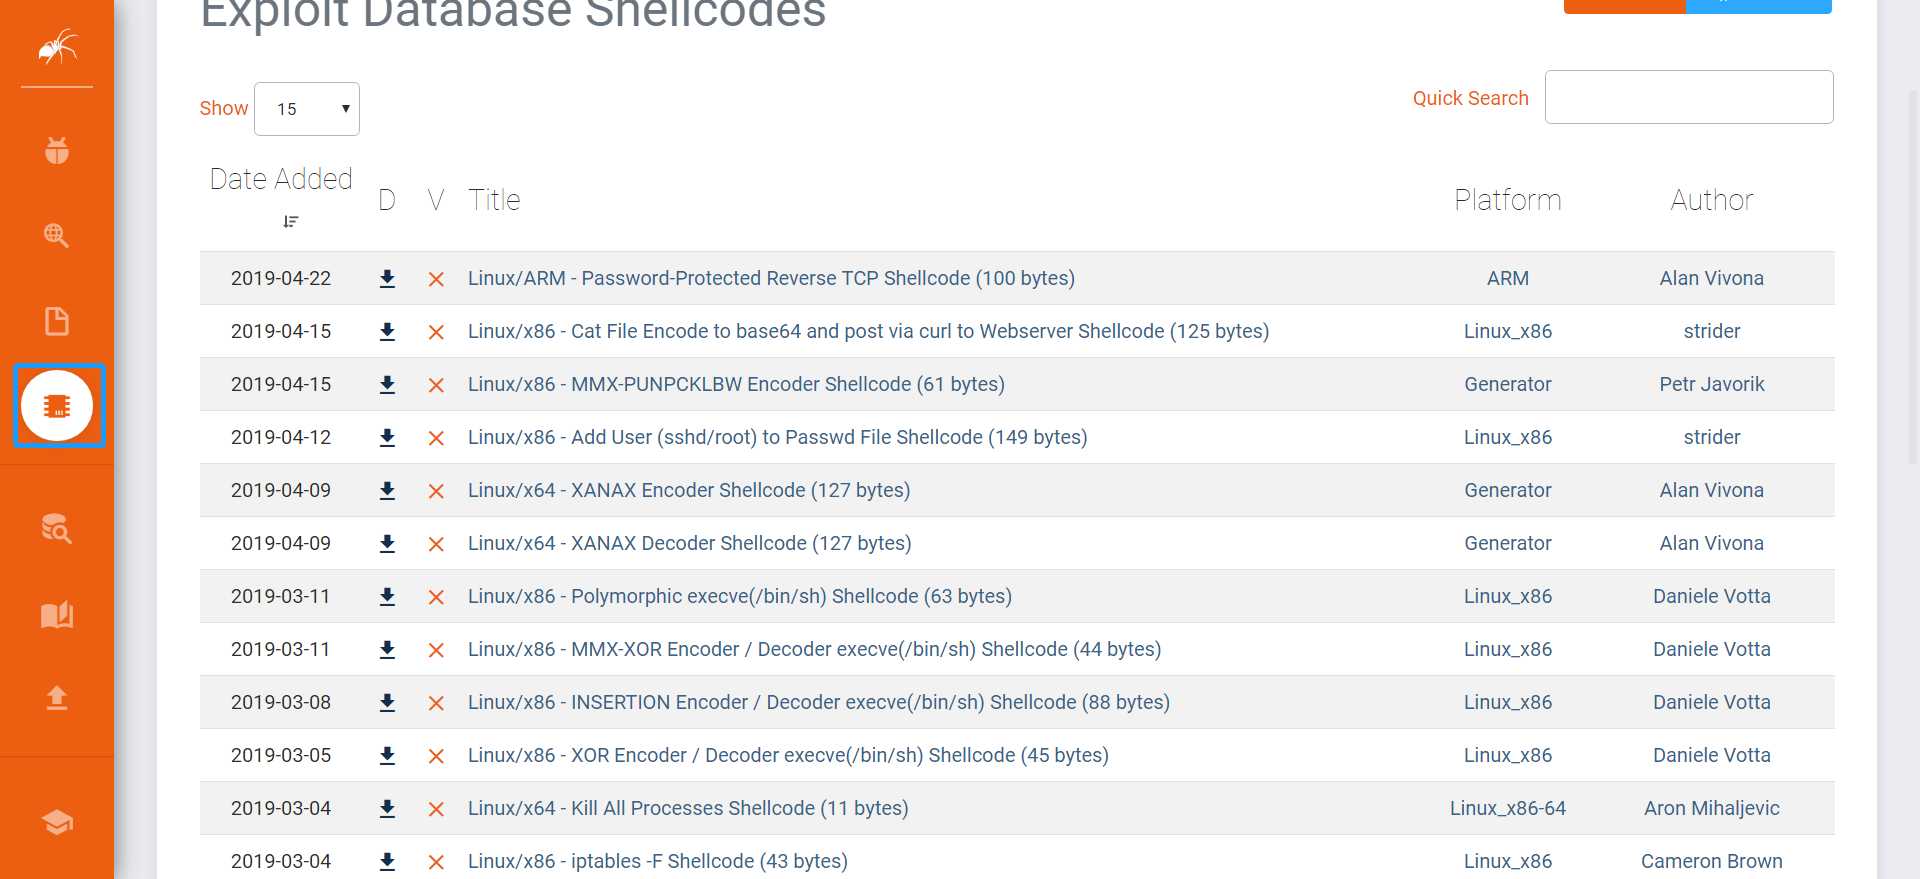This screenshot has height=879, width=1920.
Task: Open the Show entries dropdown set to 15
Action: coord(307,109)
